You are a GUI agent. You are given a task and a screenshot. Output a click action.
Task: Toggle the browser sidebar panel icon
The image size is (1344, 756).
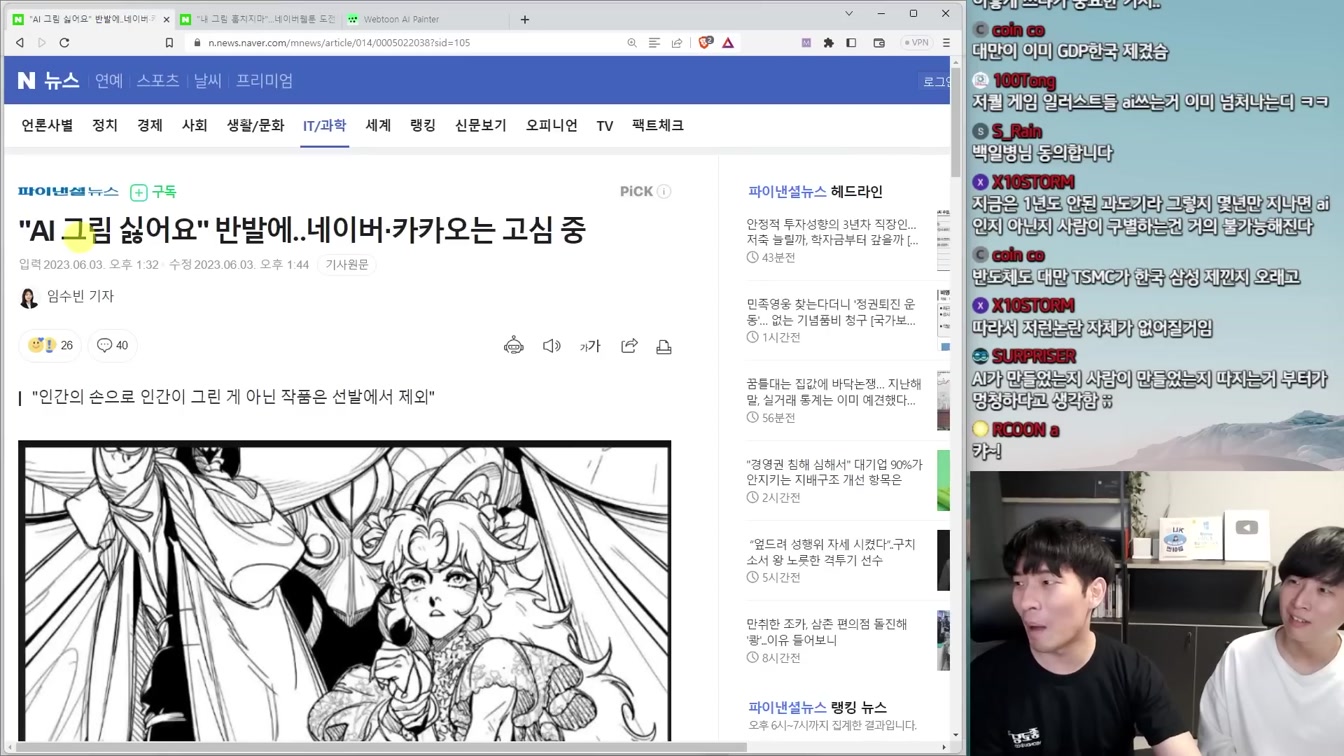click(x=851, y=43)
